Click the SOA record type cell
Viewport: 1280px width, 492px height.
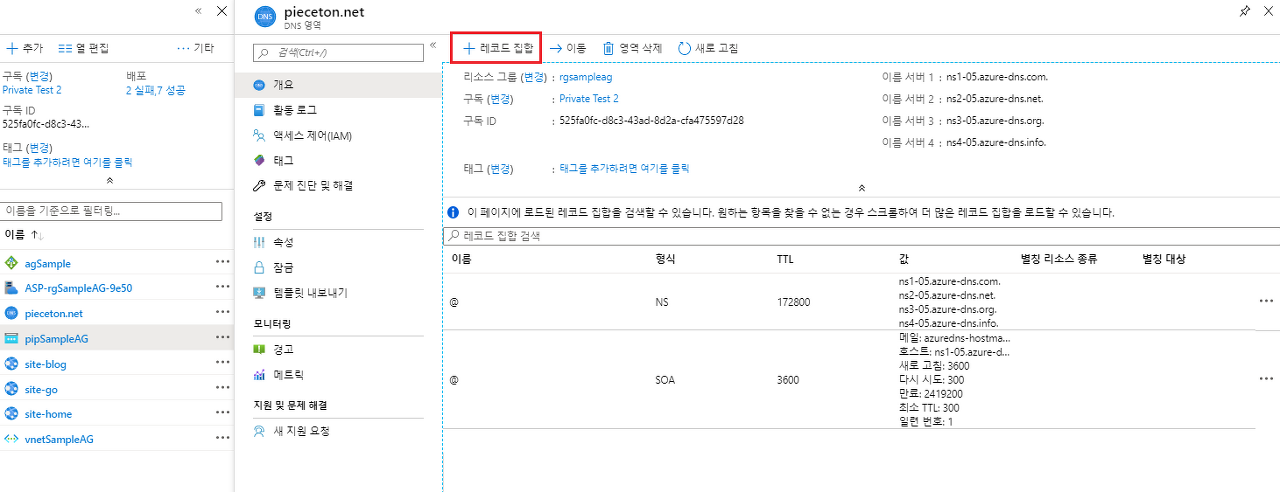pos(665,380)
